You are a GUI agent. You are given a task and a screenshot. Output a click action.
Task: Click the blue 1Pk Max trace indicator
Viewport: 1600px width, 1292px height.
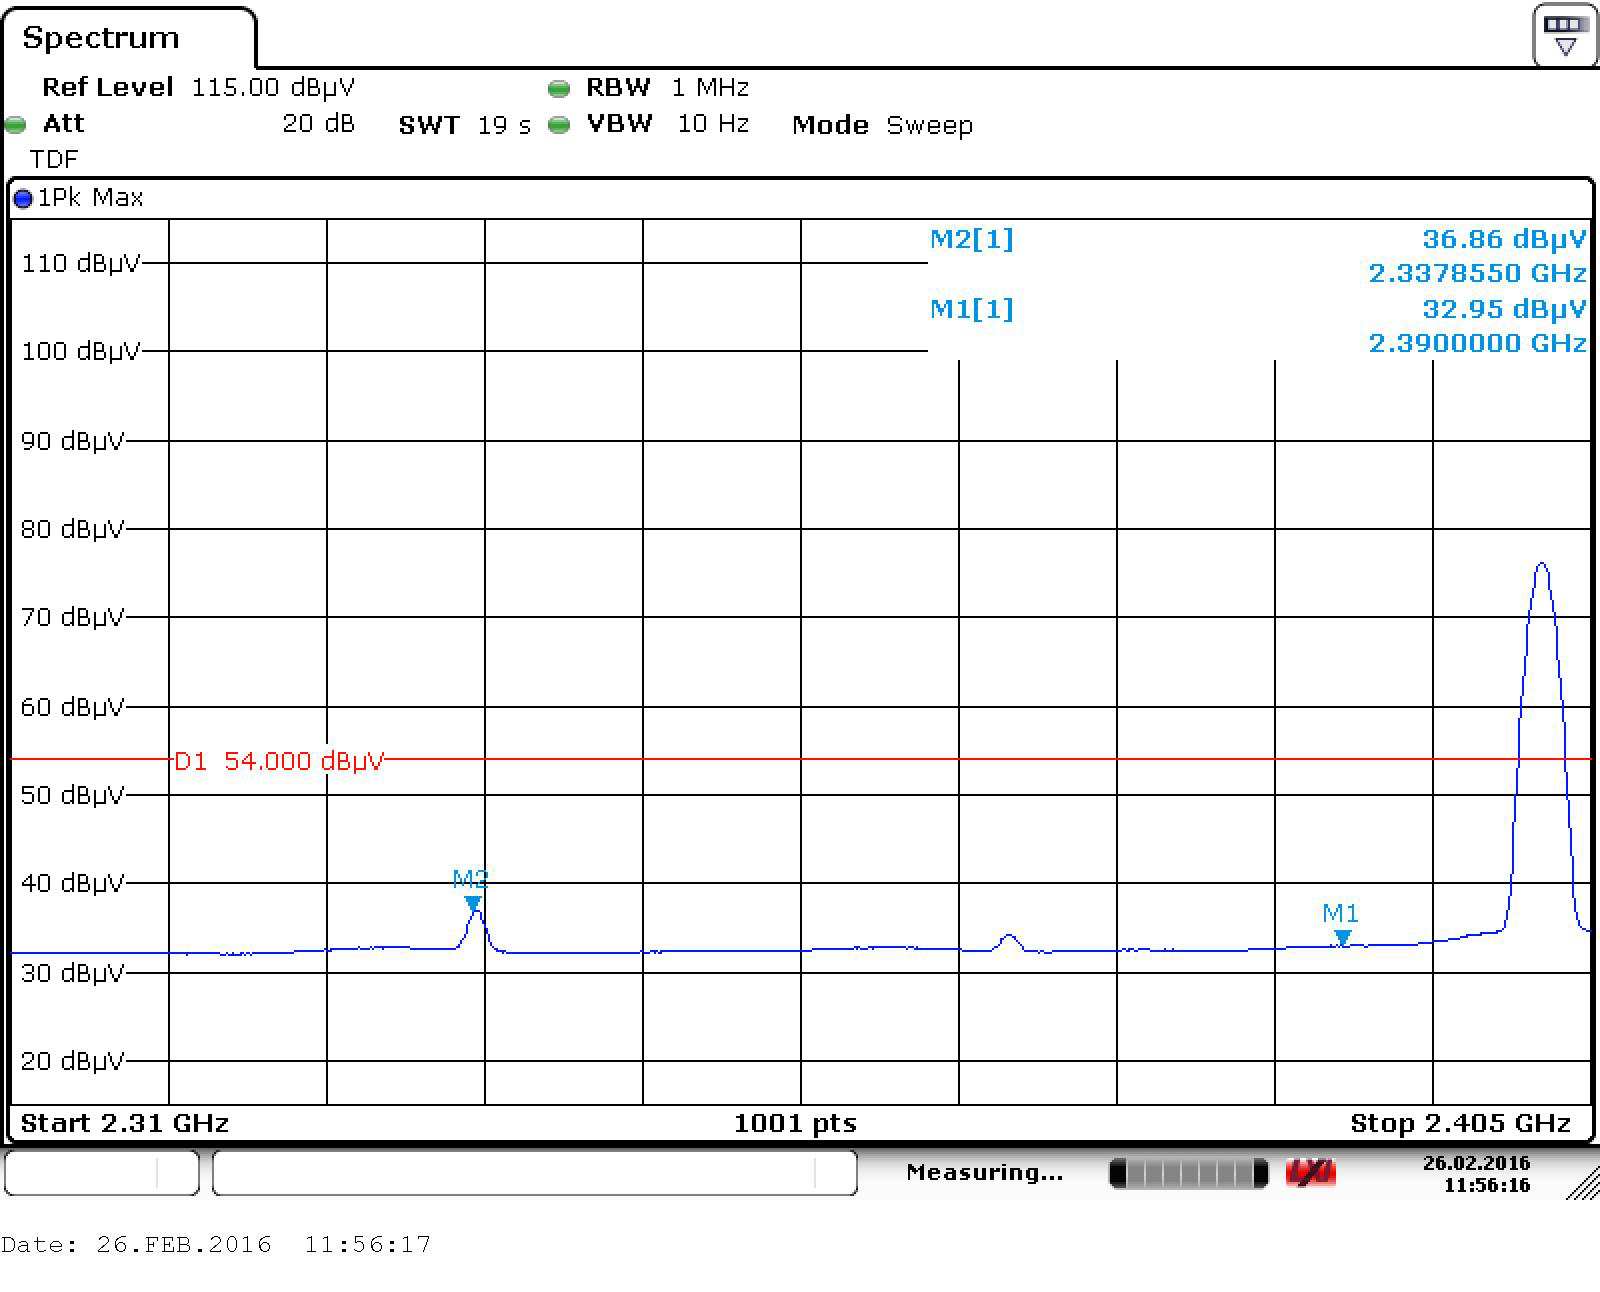(x=22, y=199)
